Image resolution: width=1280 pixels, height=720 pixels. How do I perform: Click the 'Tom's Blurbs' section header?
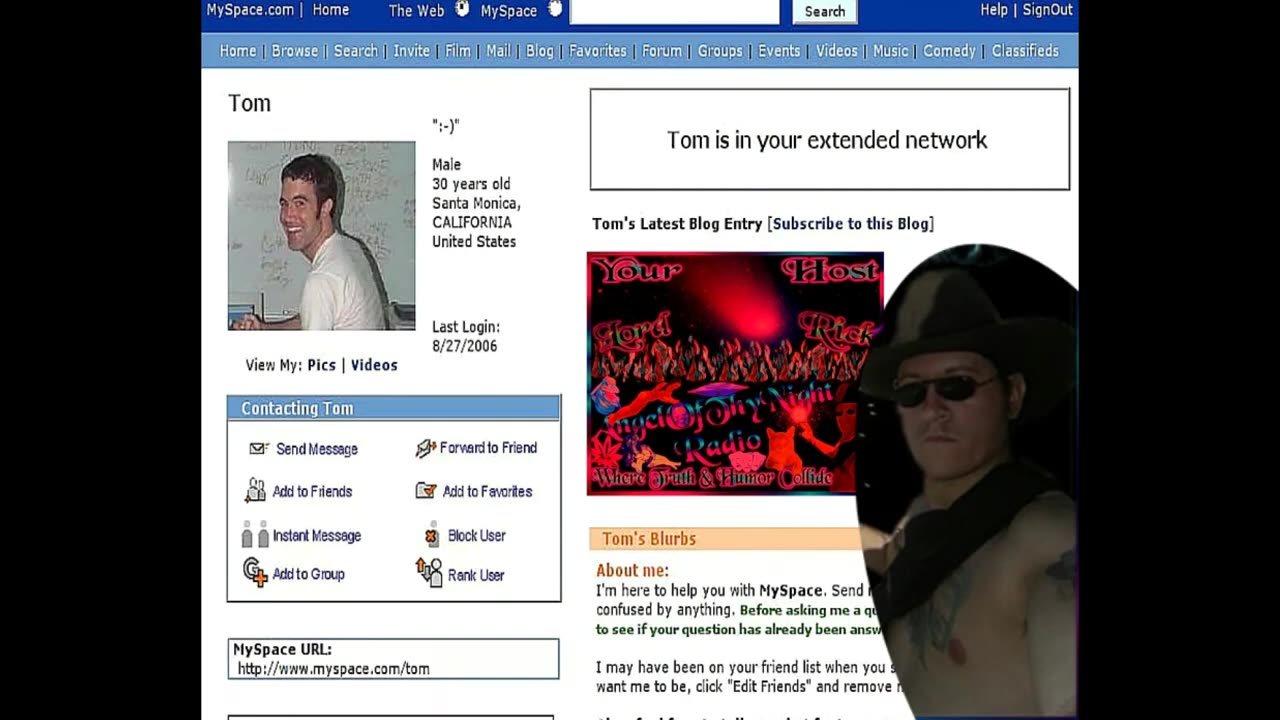click(724, 539)
